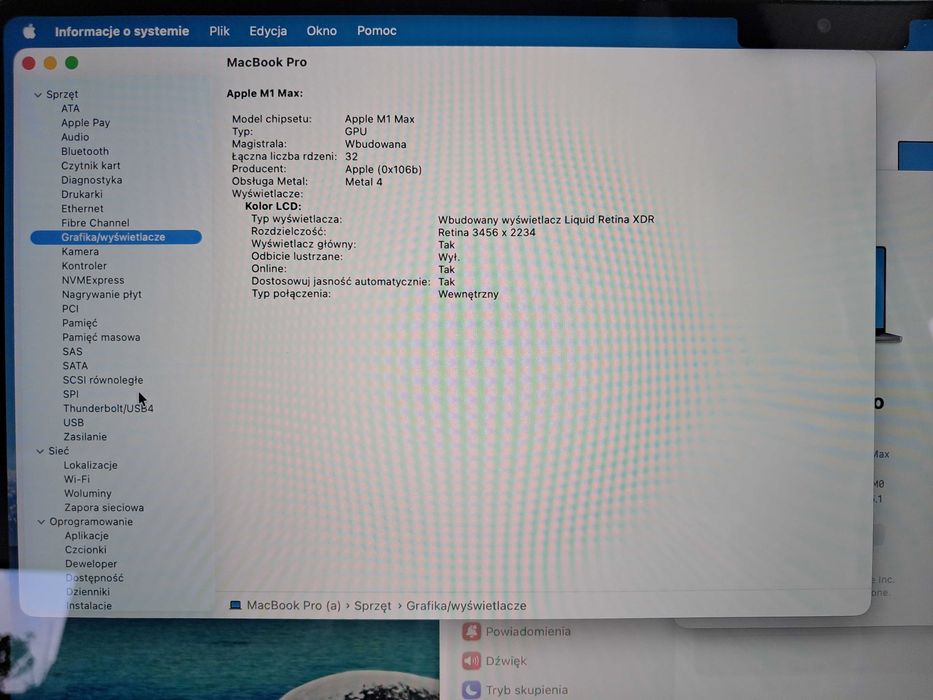Click Wbudowany wyświetlacz Liquid Retina XDR value
This screenshot has width=933, height=700.
pyautogui.click(x=546, y=220)
